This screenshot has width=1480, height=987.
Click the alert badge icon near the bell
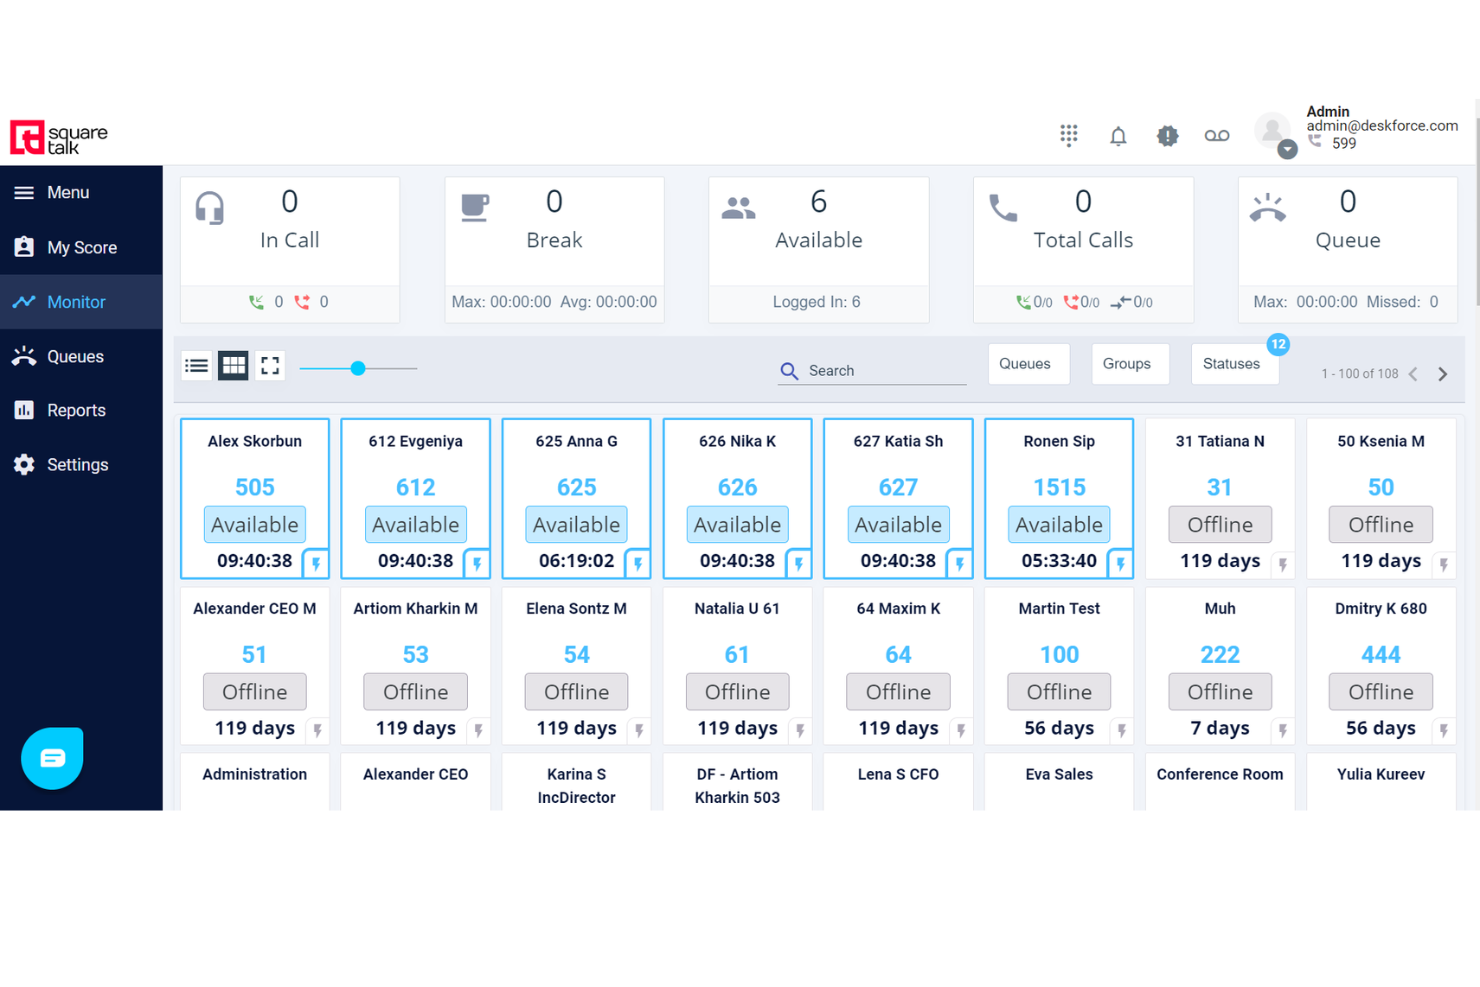(1167, 135)
